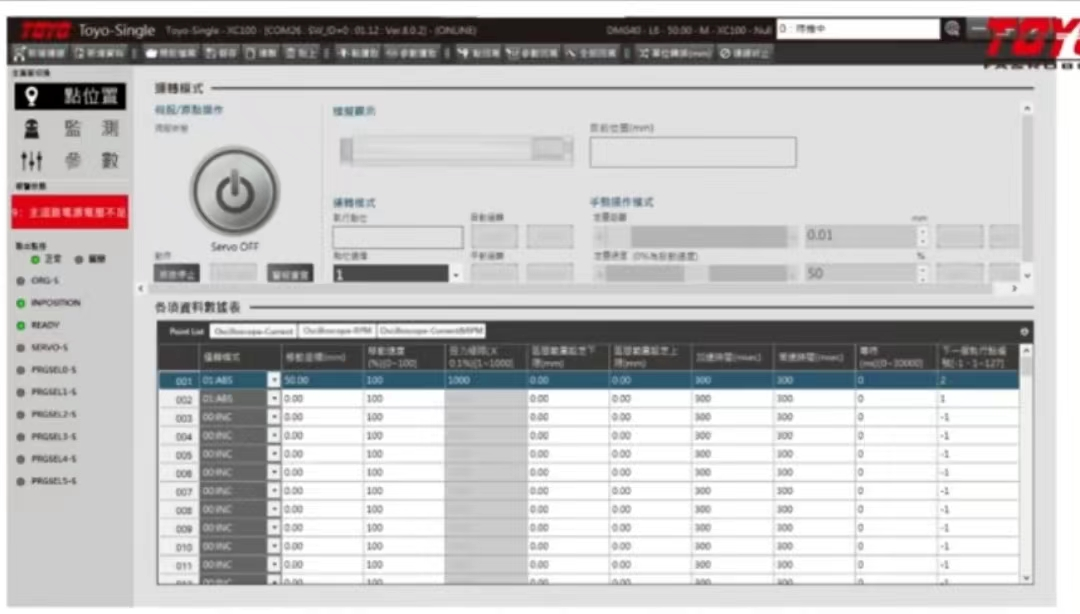Open the 監測 monitoring panel
This screenshot has height=614, width=1080.
[69, 129]
